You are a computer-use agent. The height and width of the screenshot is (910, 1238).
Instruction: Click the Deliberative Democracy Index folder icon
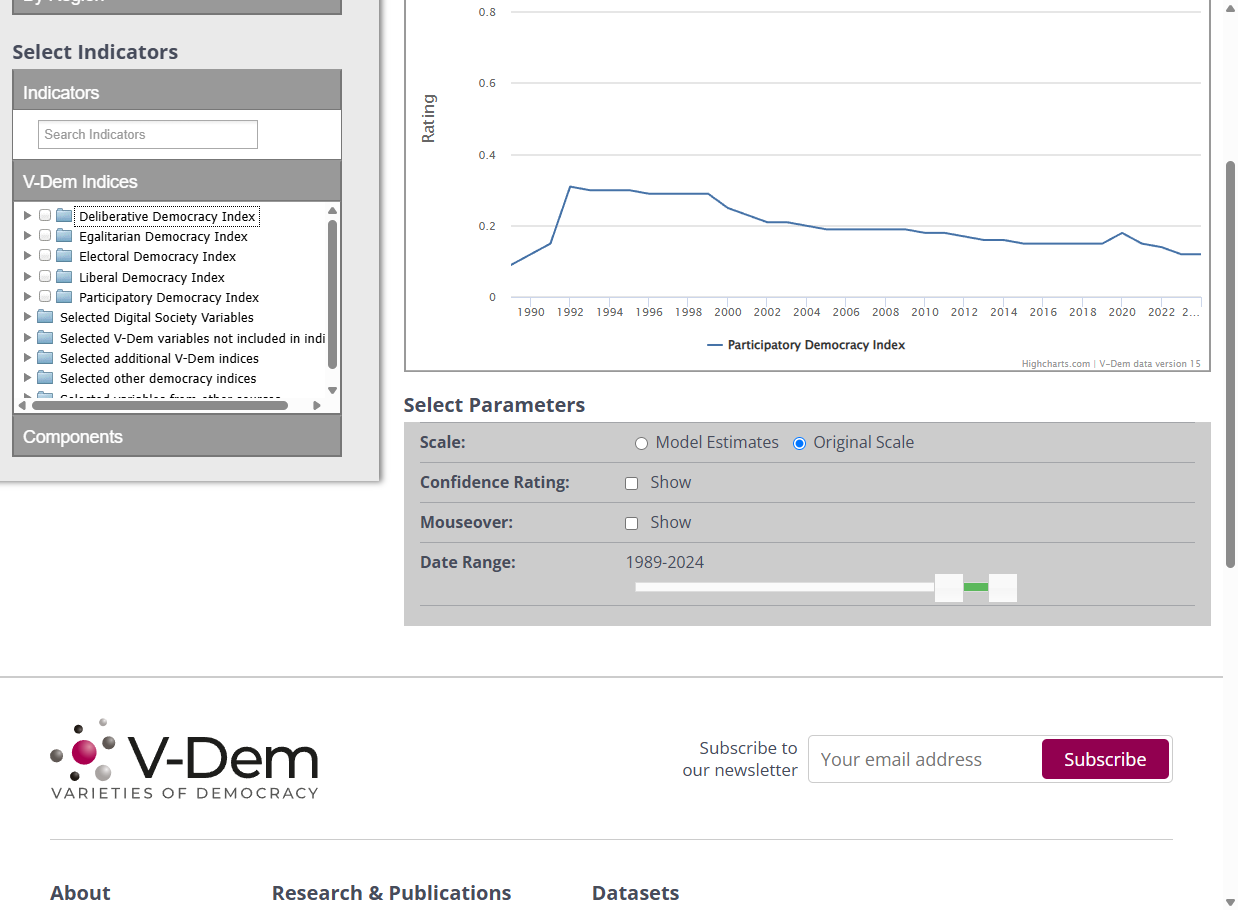64,216
